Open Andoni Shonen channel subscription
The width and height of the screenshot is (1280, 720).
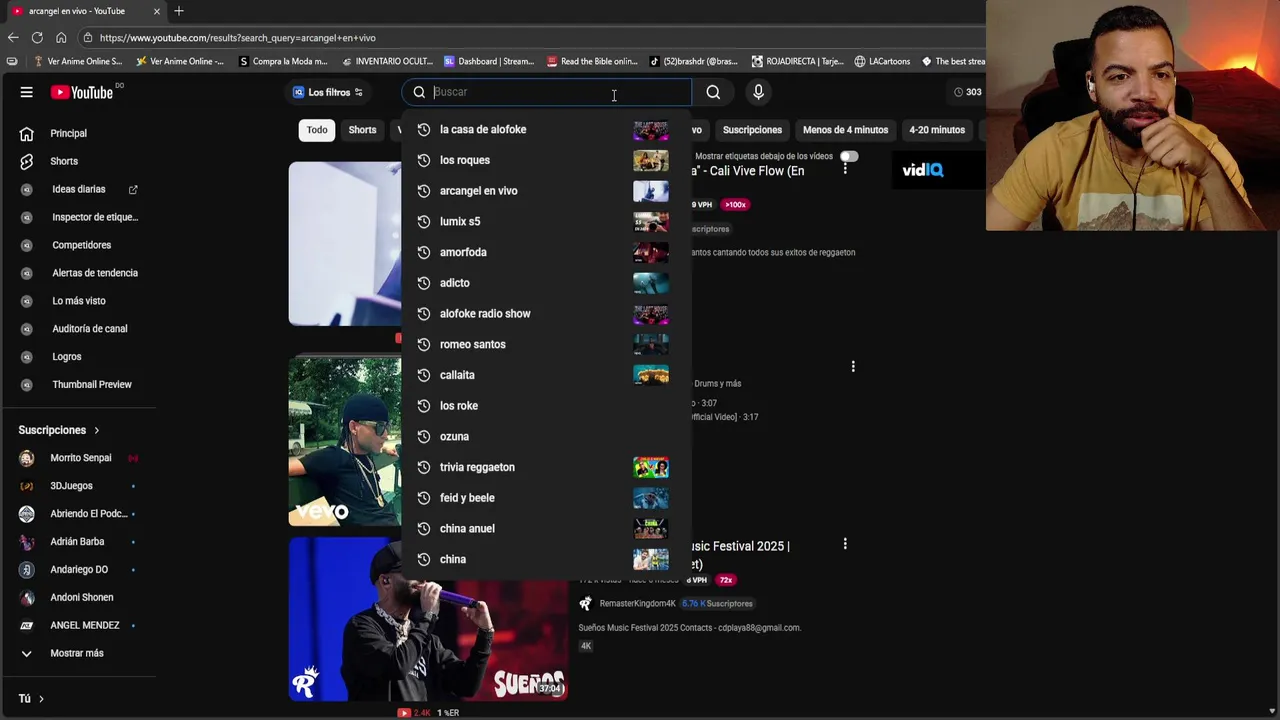[81, 598]
